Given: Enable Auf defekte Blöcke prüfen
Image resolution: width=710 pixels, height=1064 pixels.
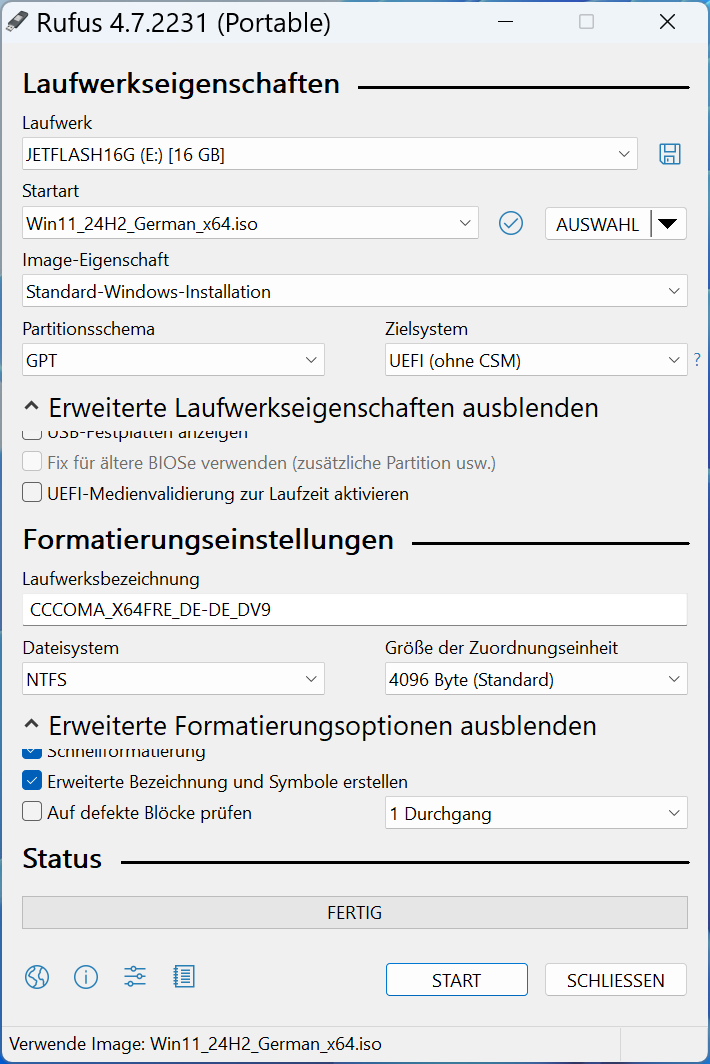Looking at the screenshot, I should pos(33,813).
